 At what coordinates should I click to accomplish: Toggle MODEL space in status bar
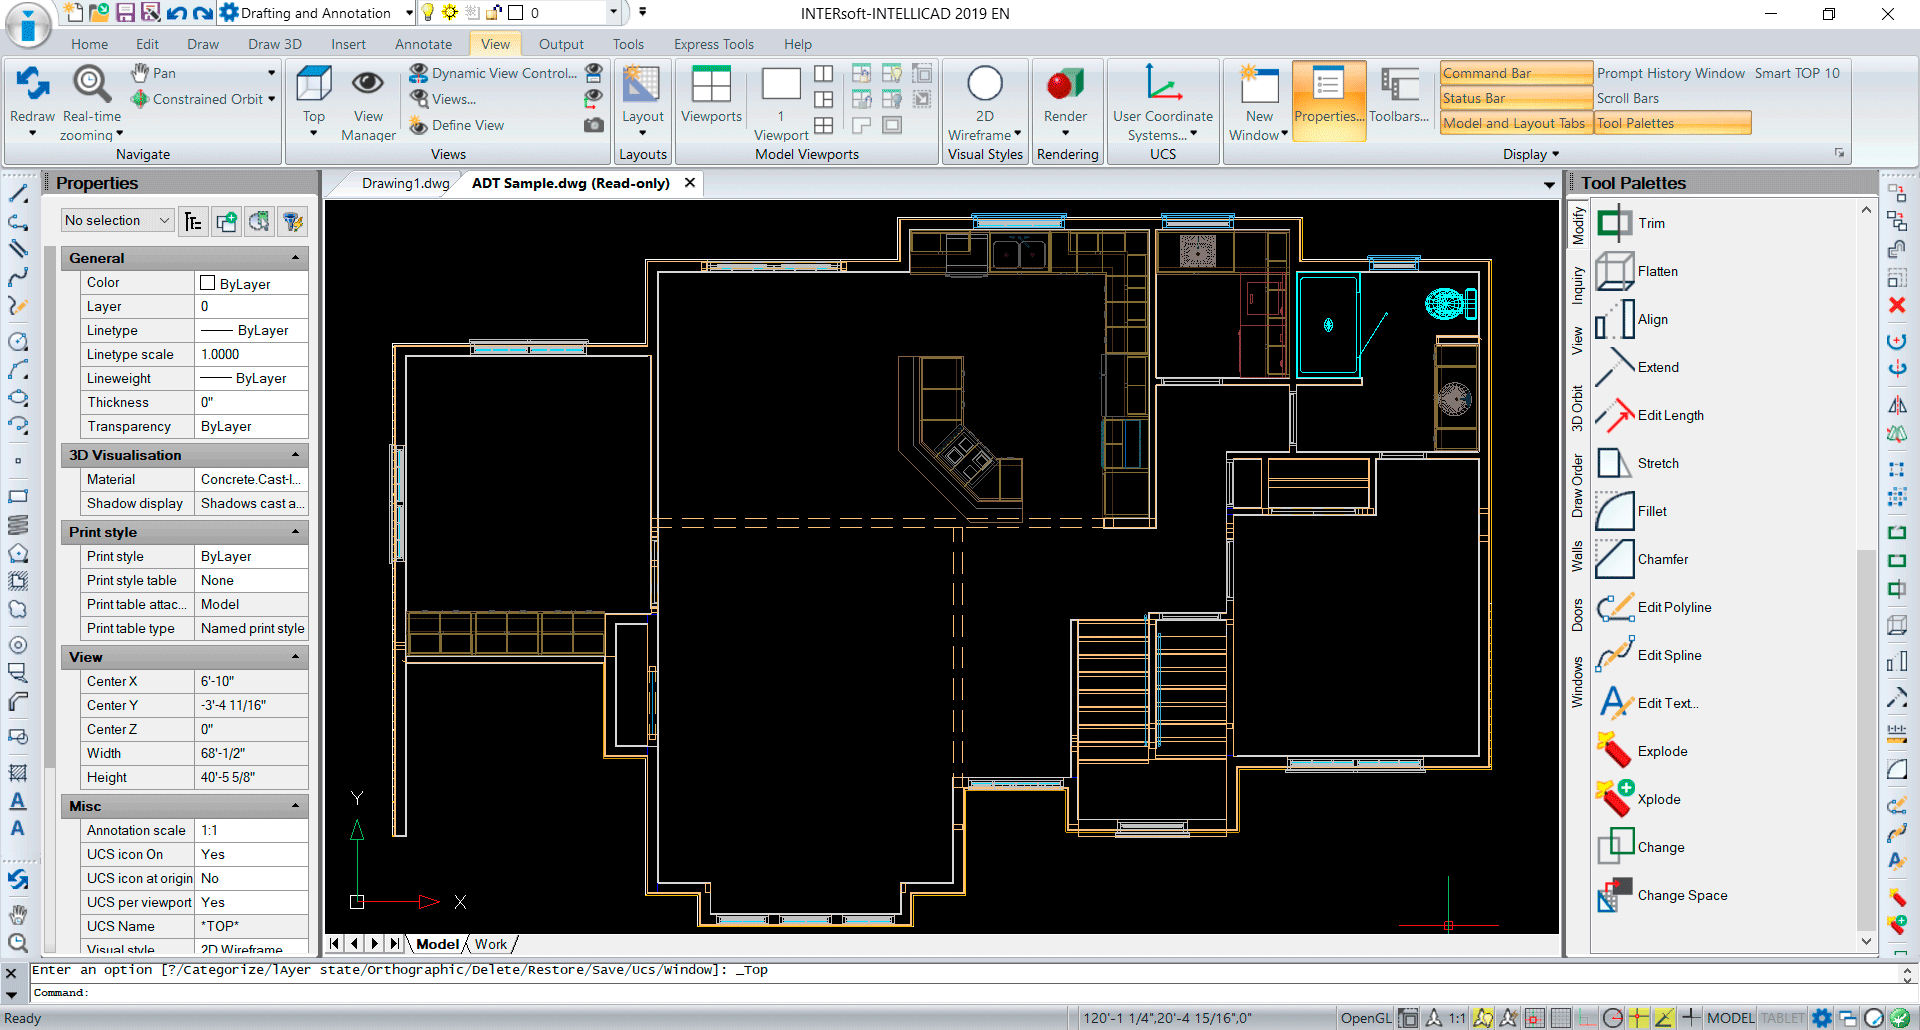click(1730, 1018)
